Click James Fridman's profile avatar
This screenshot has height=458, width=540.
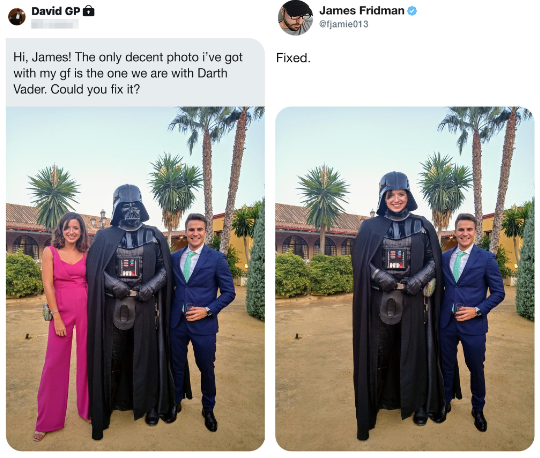[295, 18]
